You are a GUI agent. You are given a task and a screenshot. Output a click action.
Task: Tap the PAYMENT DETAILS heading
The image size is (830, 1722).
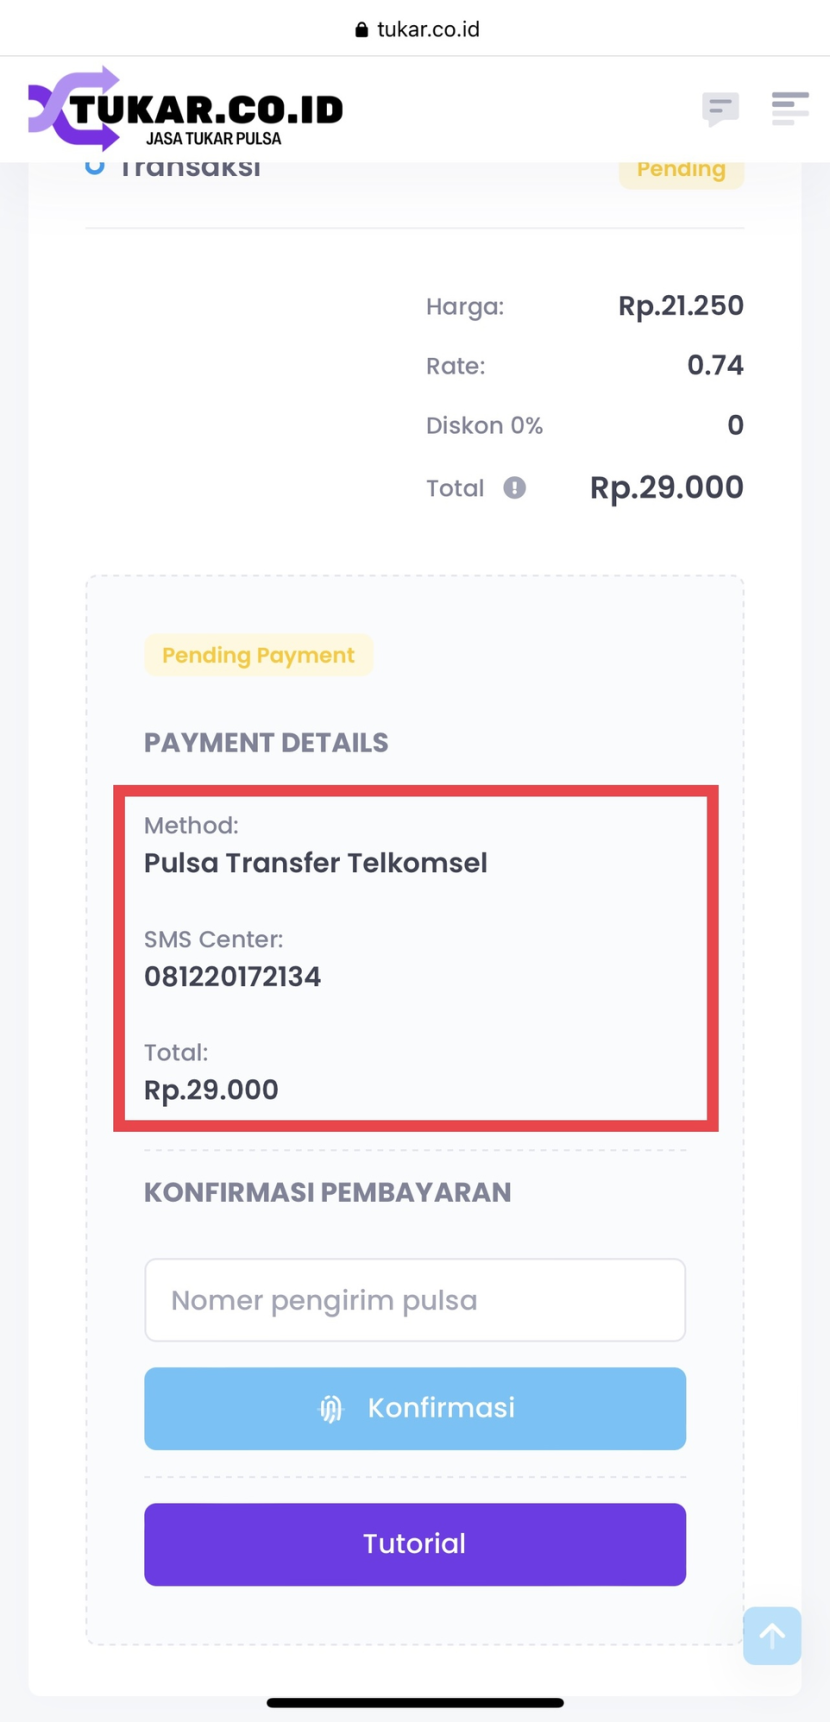(266, 743)
